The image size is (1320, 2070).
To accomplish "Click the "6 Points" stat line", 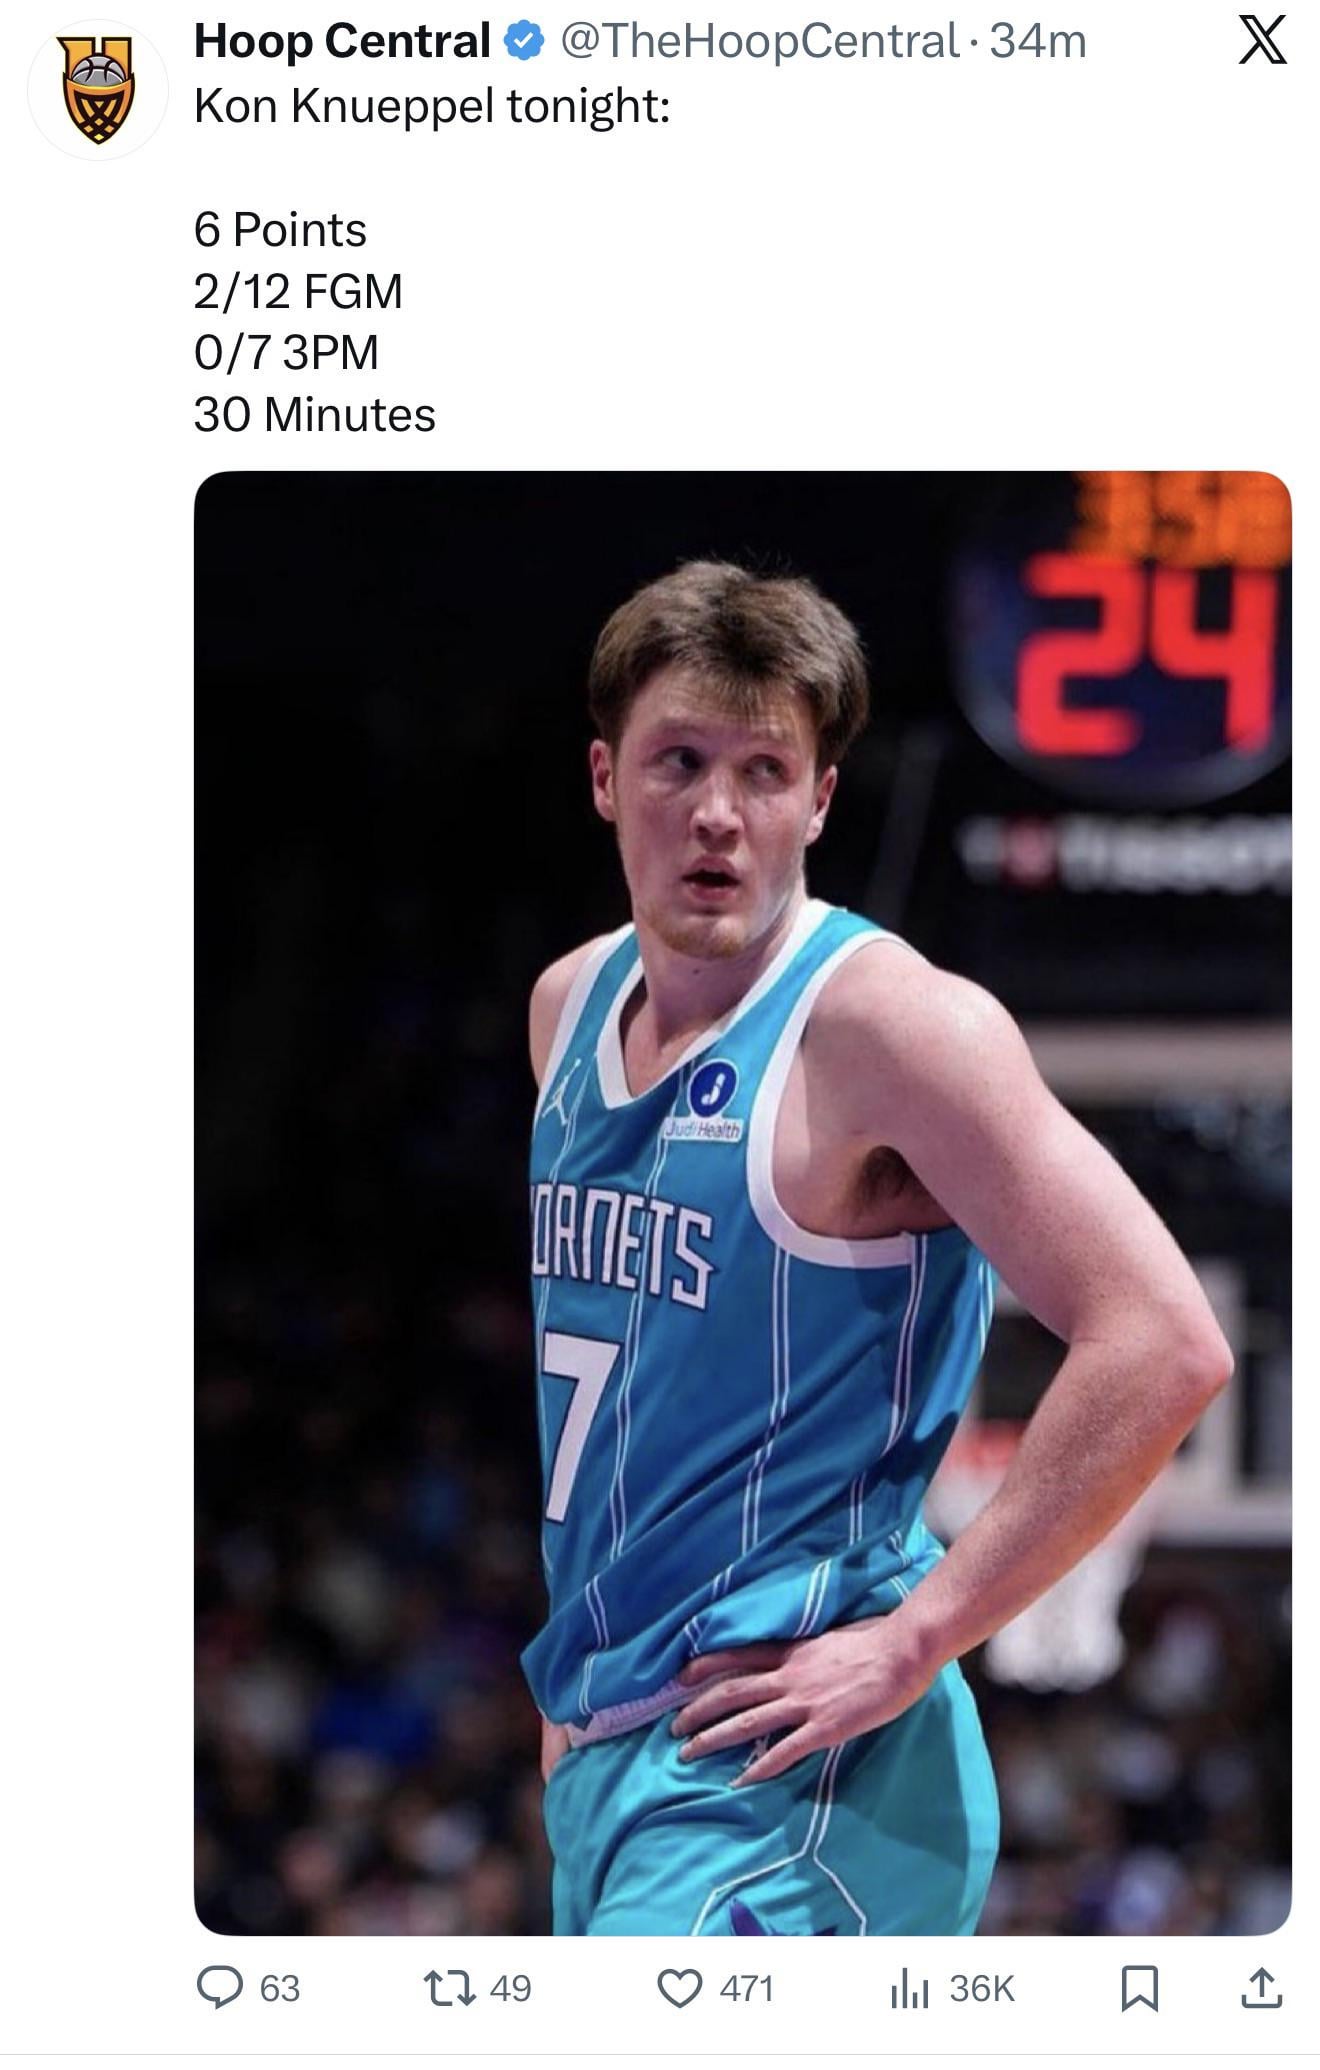I will tap(280, 230).
